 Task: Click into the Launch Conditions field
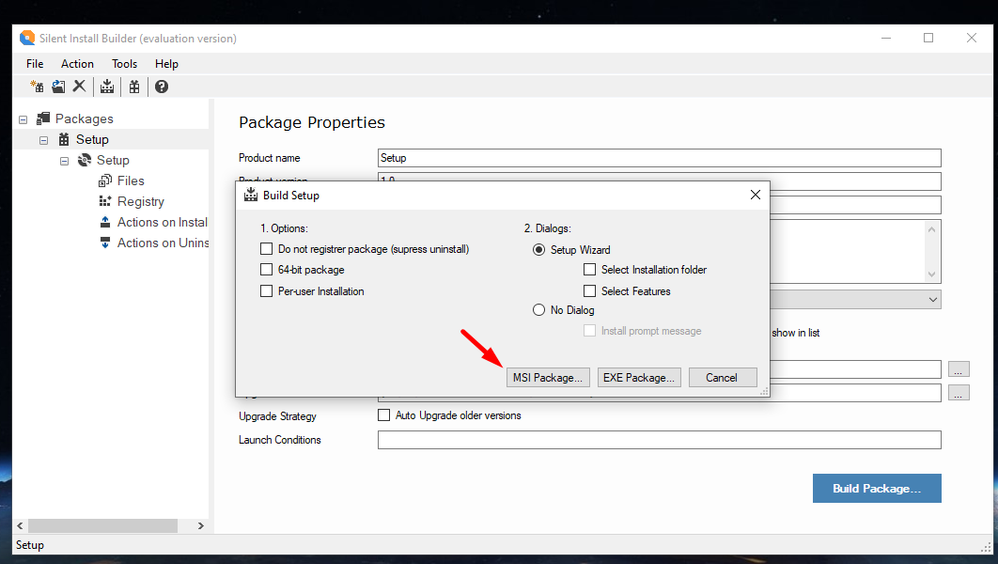point(659,440)
